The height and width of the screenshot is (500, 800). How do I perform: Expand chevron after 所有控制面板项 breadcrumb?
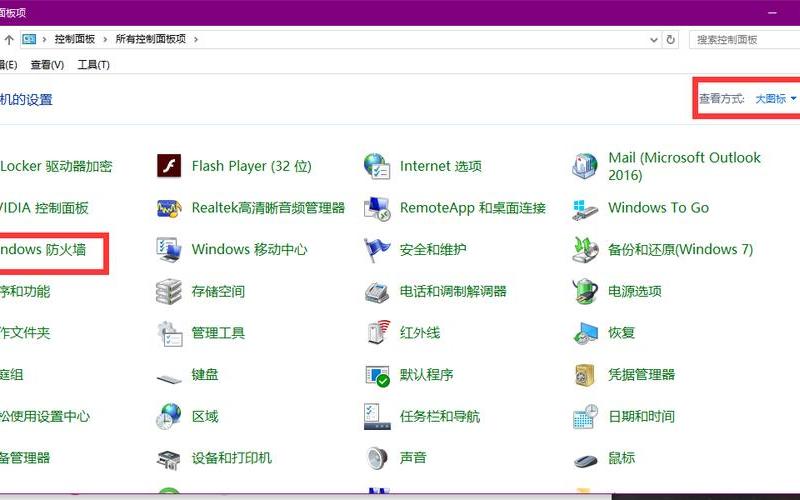[195, 39]
